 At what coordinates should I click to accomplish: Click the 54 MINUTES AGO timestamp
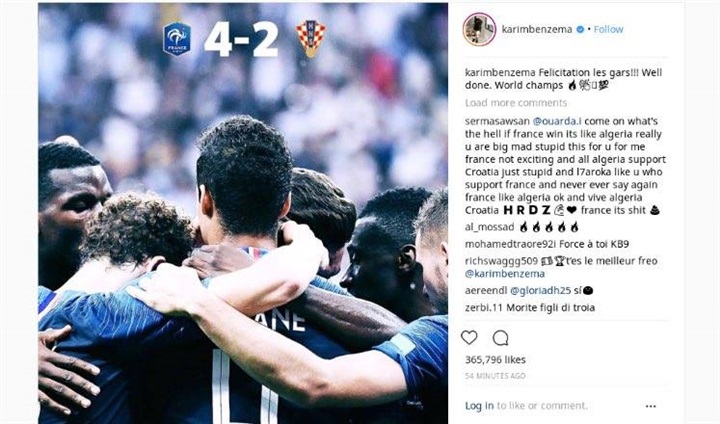[495, 376]
